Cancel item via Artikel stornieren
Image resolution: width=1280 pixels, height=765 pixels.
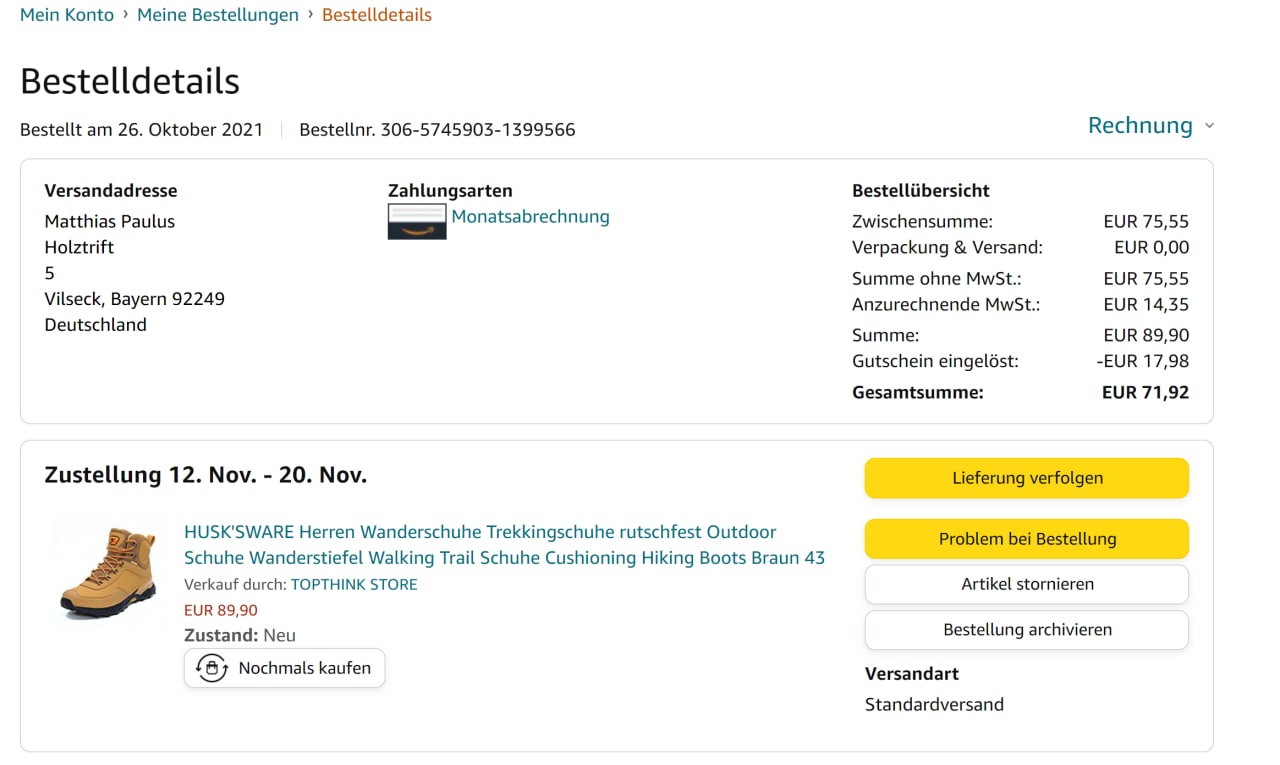(1027, 584)
